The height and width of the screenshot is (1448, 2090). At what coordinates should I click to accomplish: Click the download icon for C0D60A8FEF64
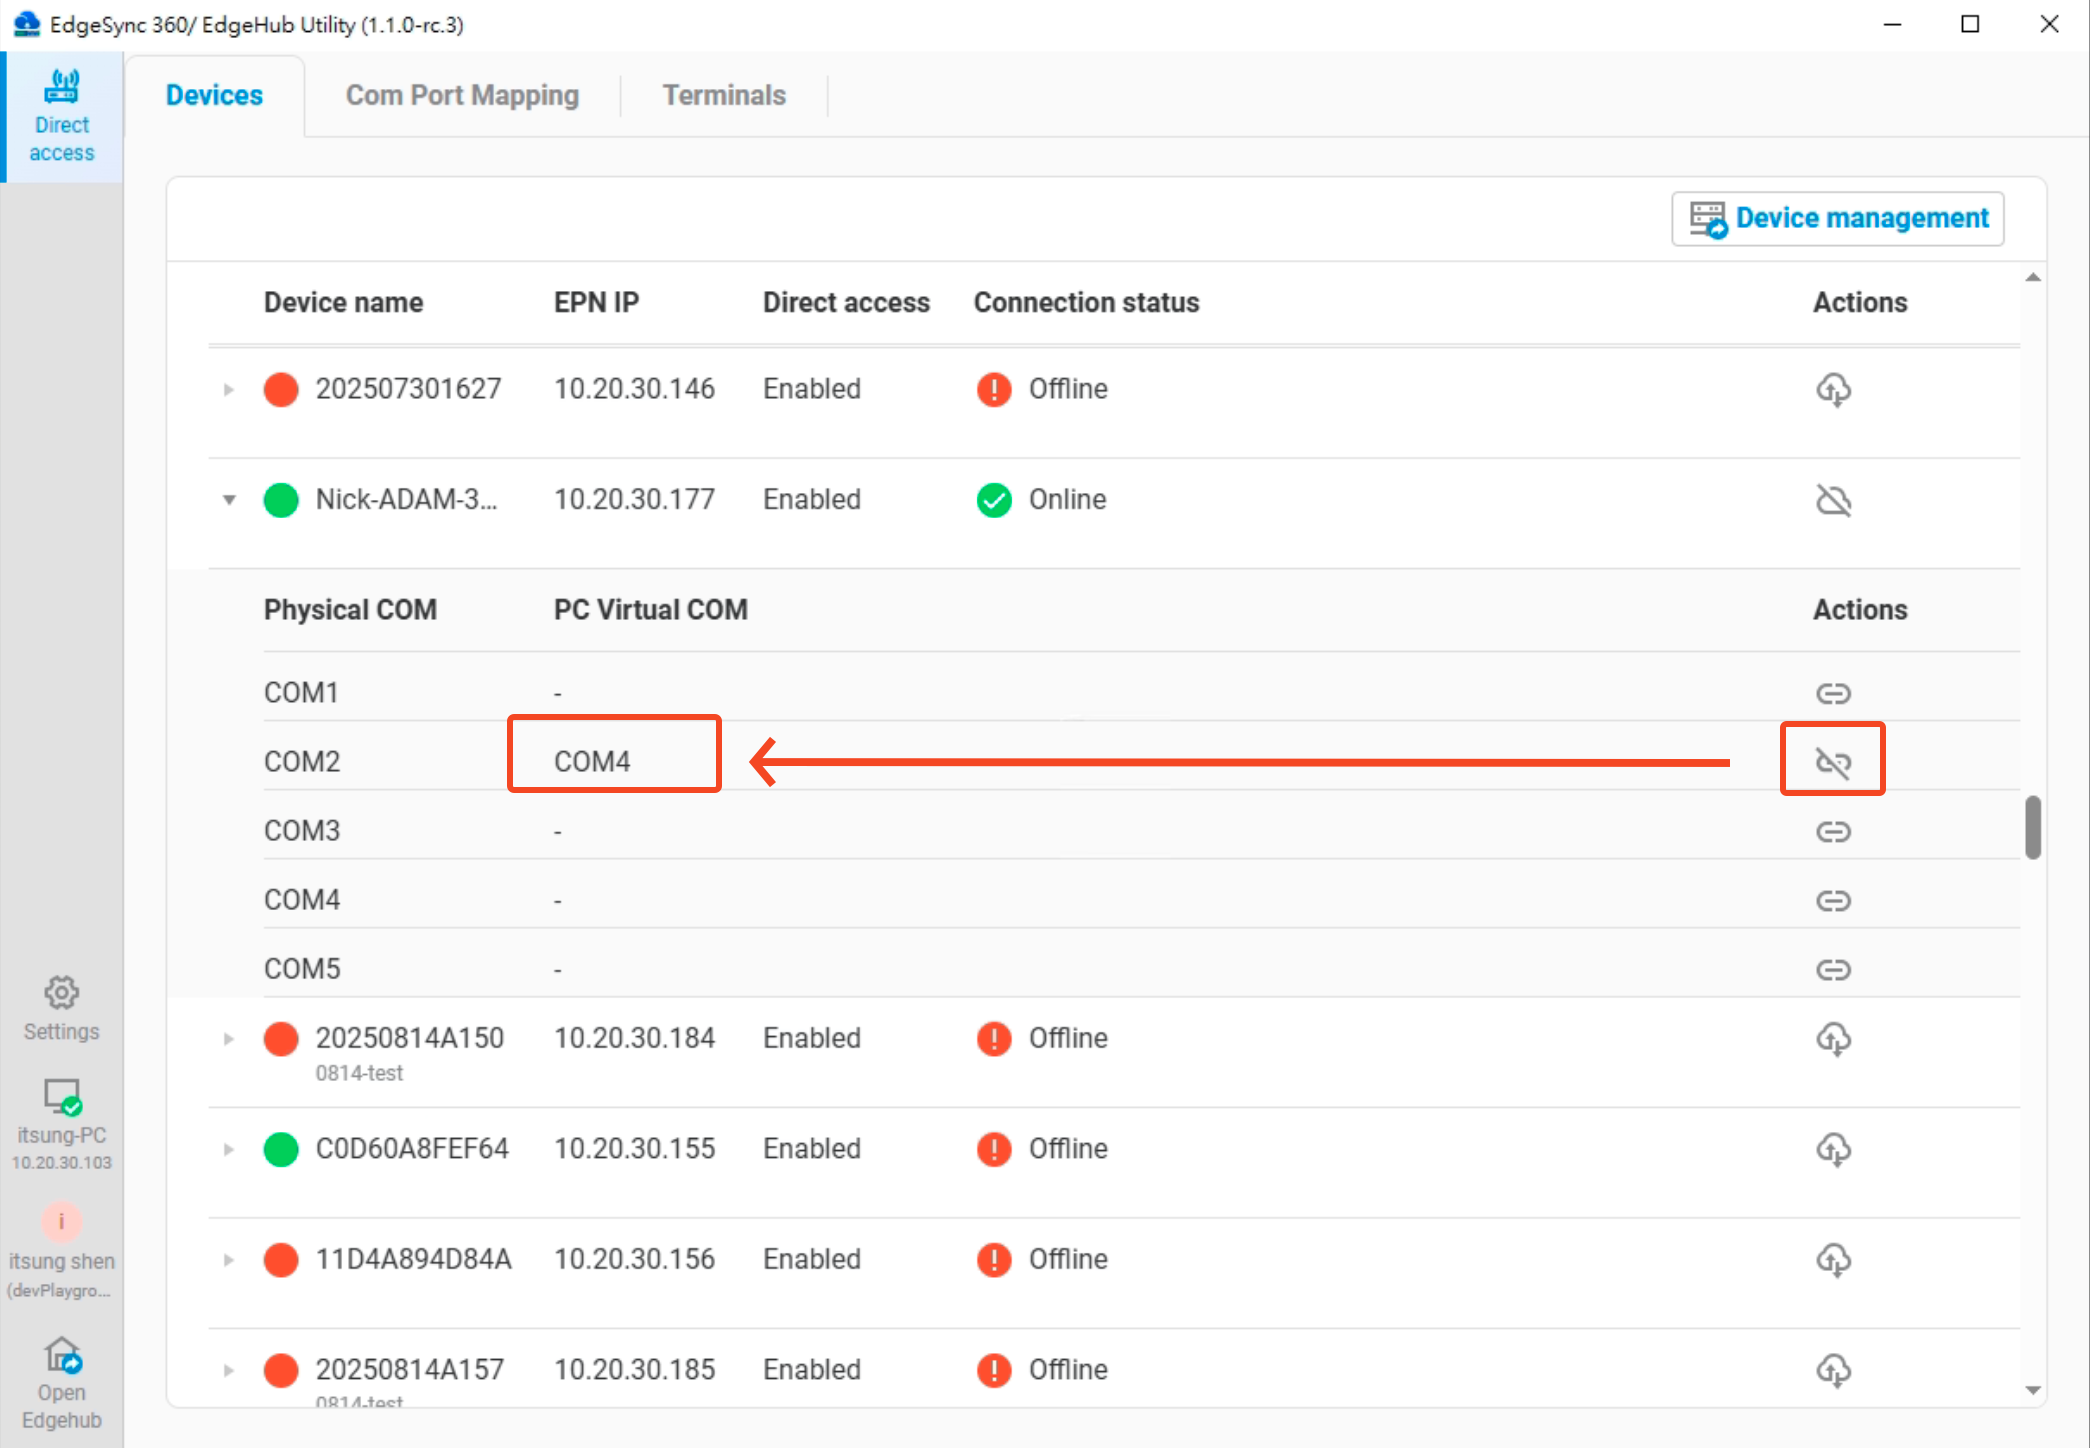pyautogui.click(x=1835, y=1149)
